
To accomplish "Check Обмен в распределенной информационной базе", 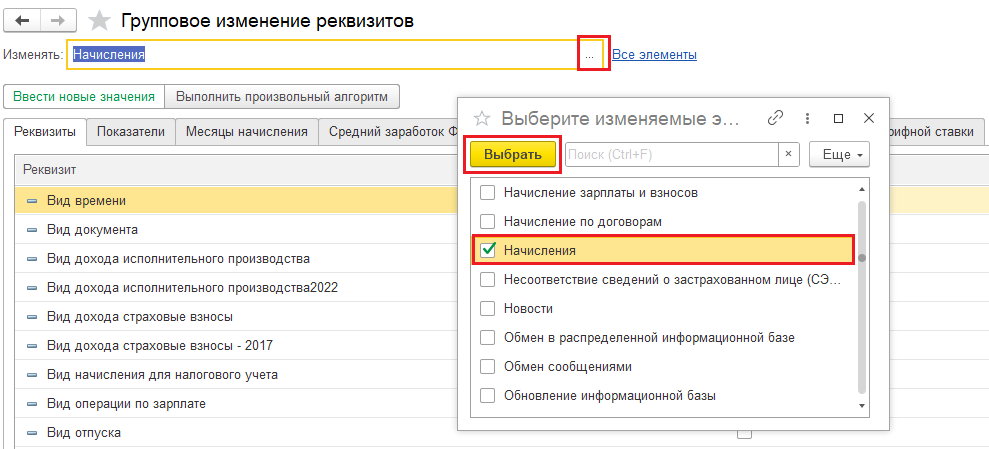I will pyautogui.click(x=488, y=338).
